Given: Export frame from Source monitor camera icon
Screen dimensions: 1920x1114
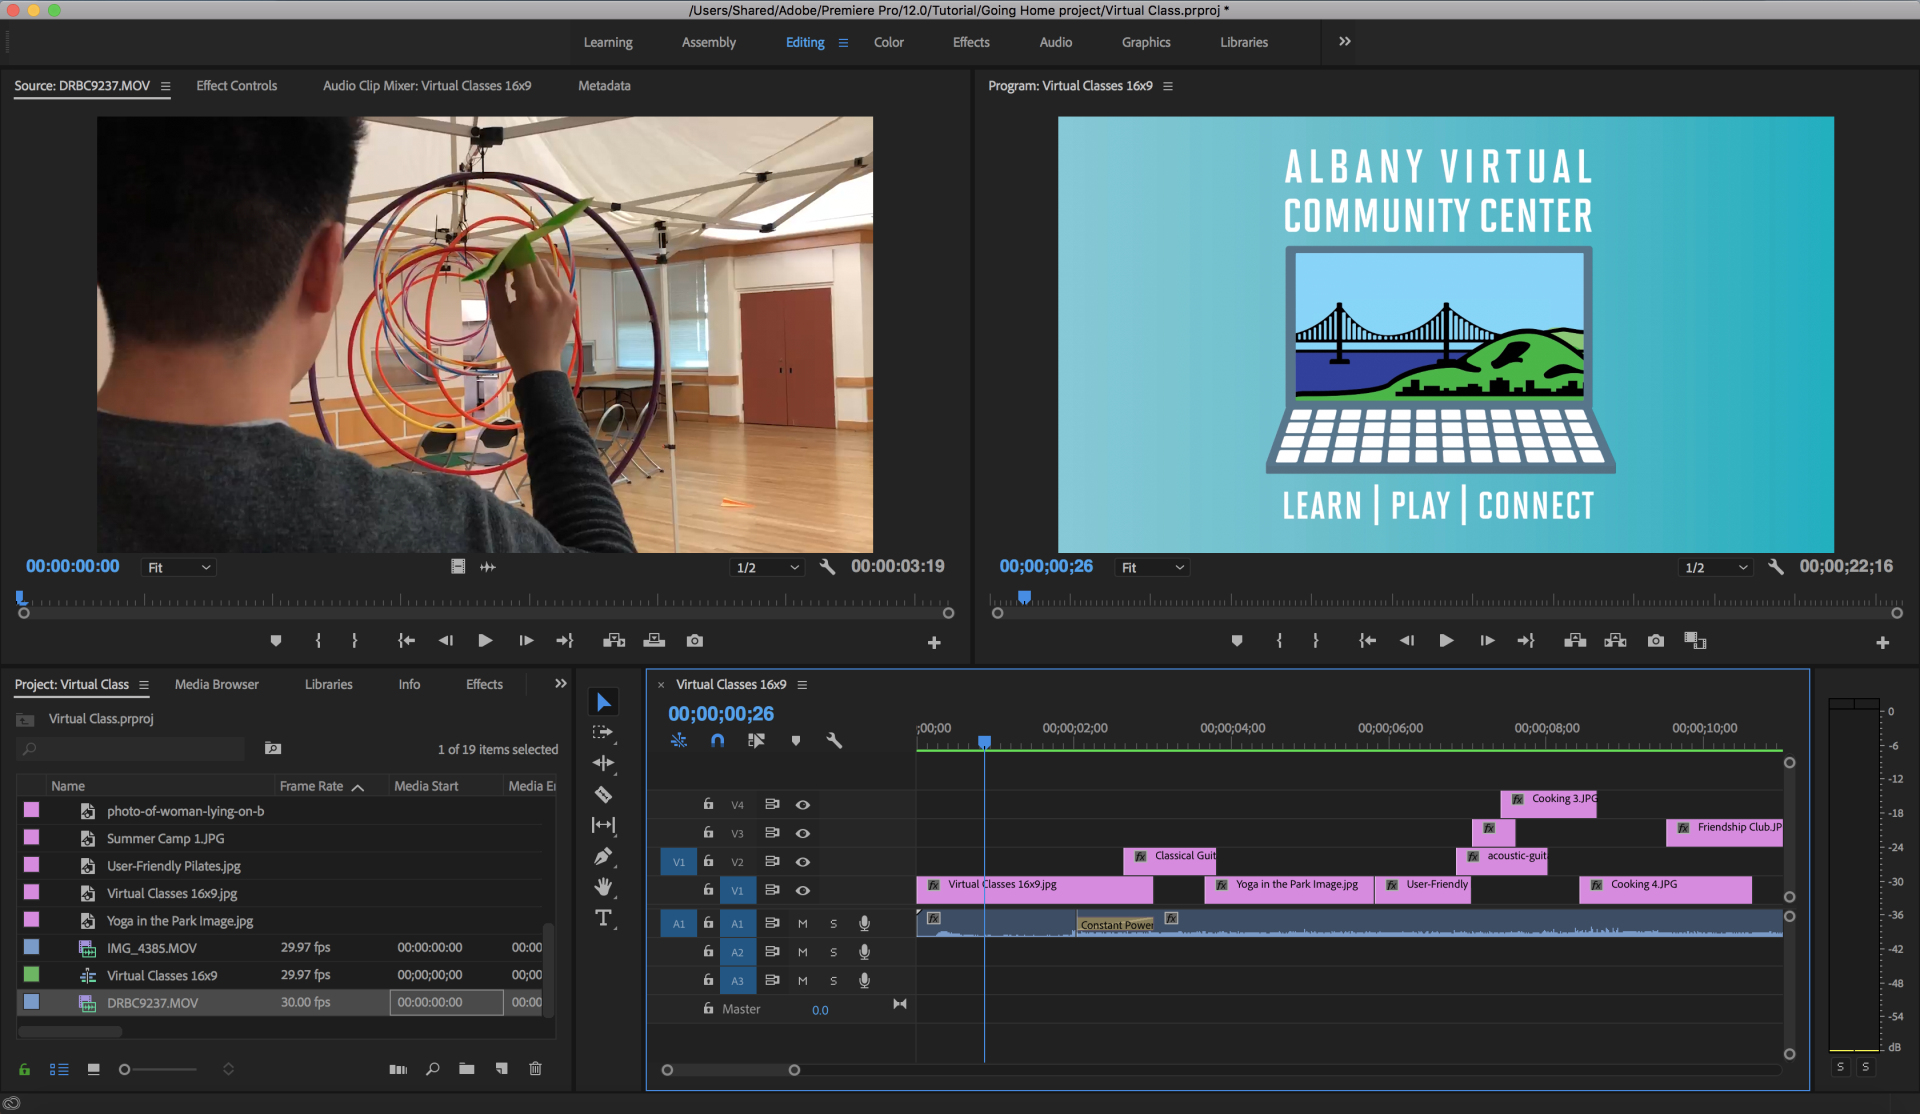Looking at the screenshot, I should tap(695, 641).
